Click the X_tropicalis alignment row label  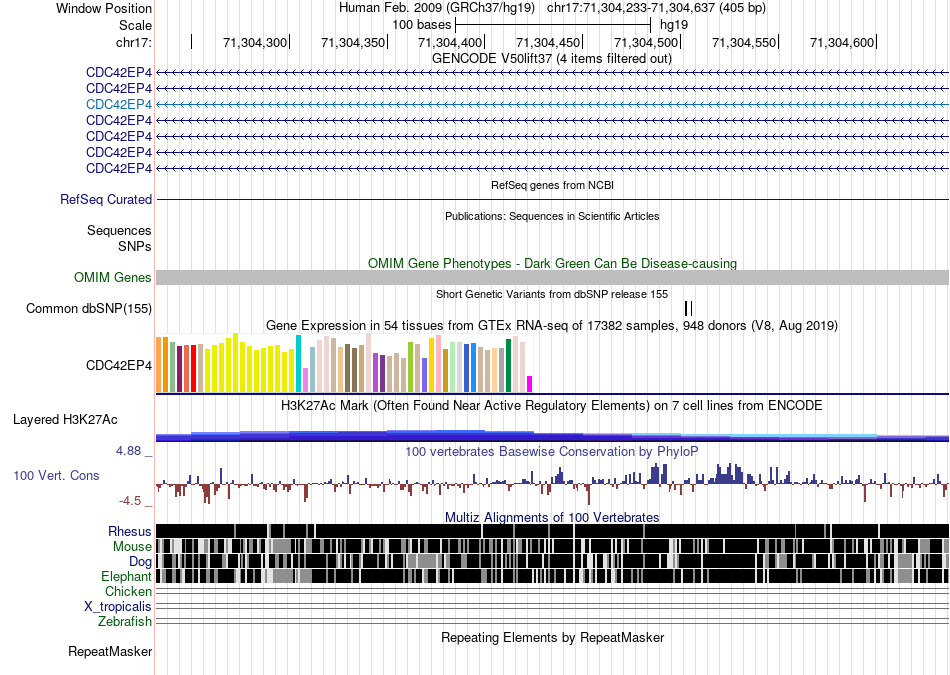pos(118,606)
